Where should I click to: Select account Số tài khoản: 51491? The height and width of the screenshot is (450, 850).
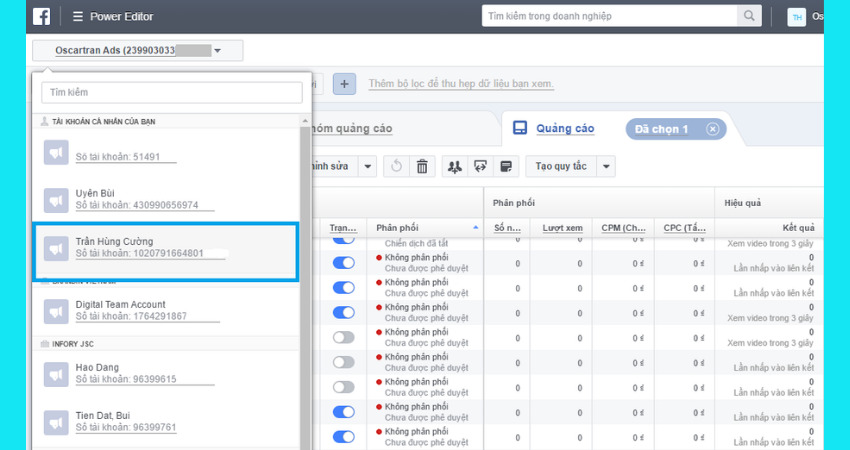pos(166,152)
